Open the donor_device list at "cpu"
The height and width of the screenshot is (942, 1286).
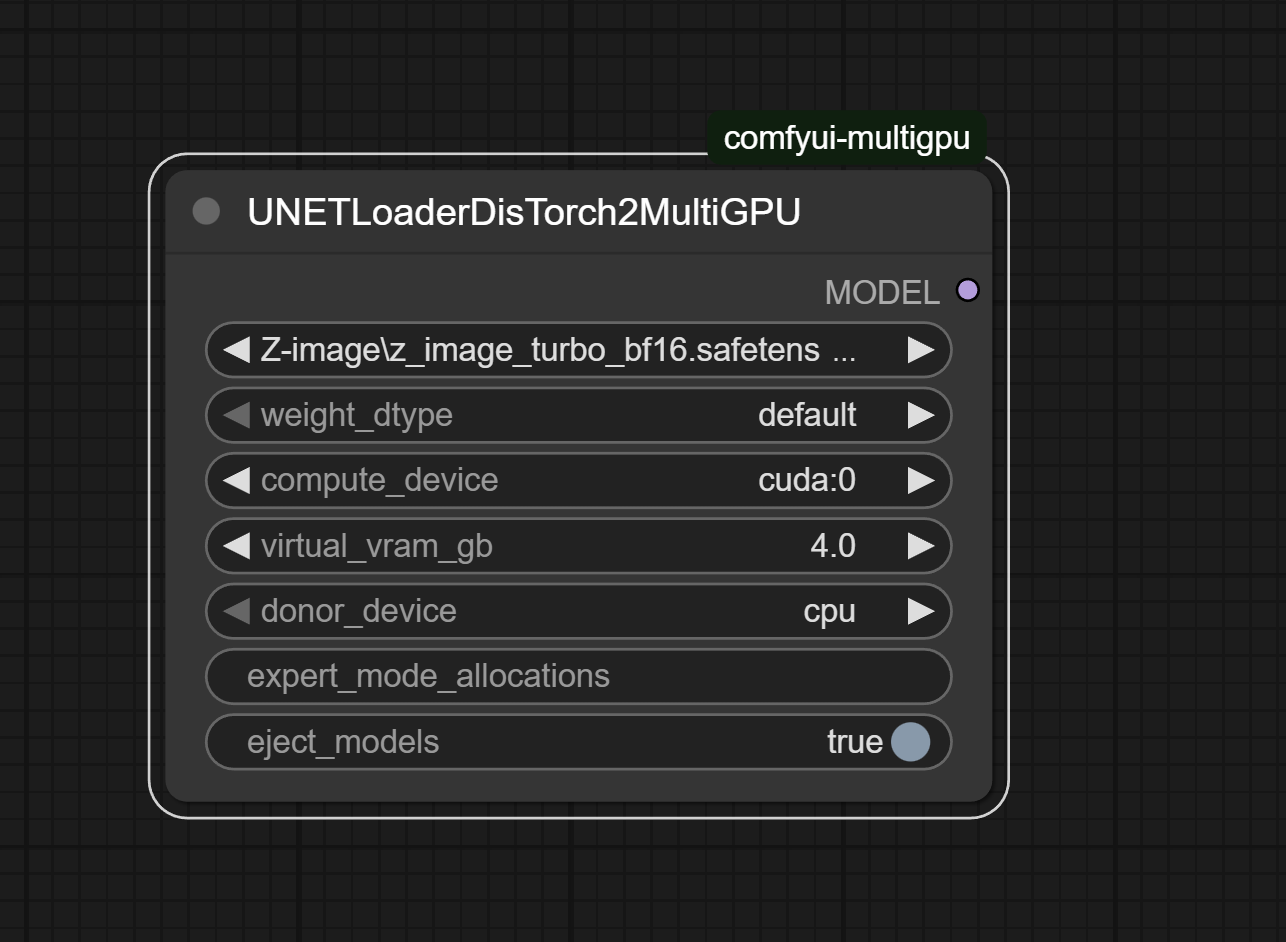[829, 611]
